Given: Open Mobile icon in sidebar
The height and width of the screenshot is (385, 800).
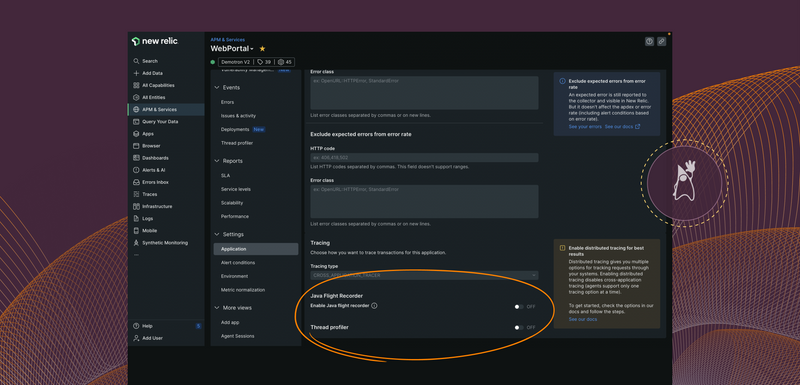Looking at the screenshot, I should [x=136, y=230].
